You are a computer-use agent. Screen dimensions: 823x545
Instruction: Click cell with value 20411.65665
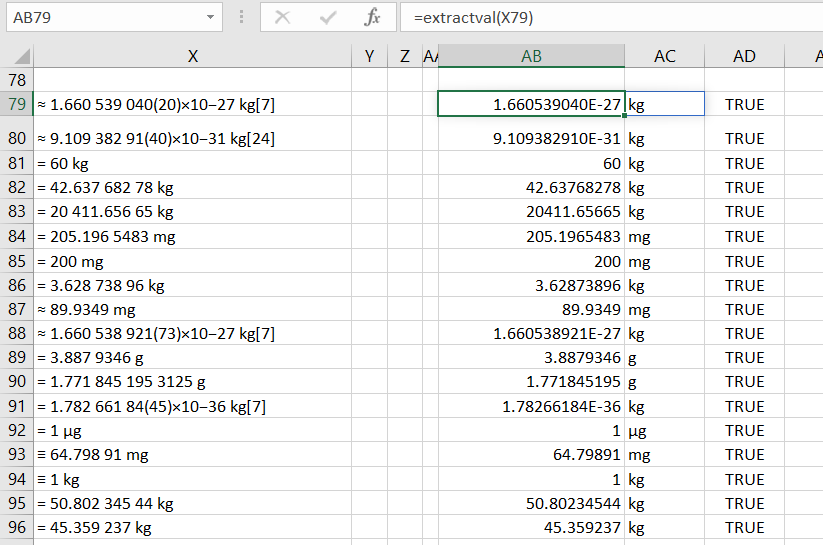point(531,212)
